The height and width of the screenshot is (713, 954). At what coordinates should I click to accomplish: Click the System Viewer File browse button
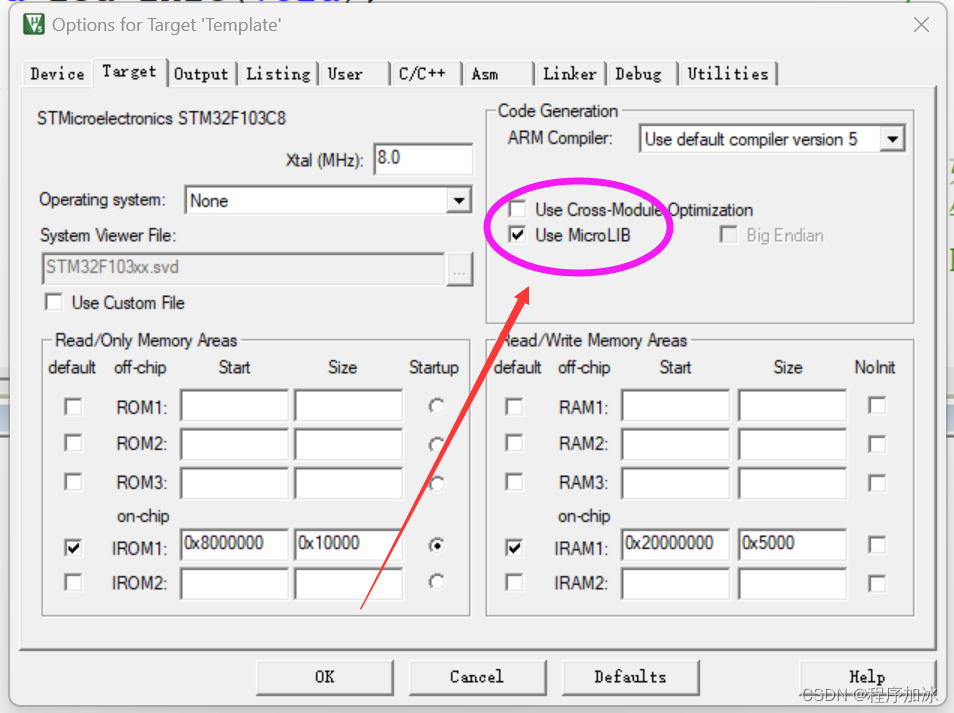tap(459, 269)
